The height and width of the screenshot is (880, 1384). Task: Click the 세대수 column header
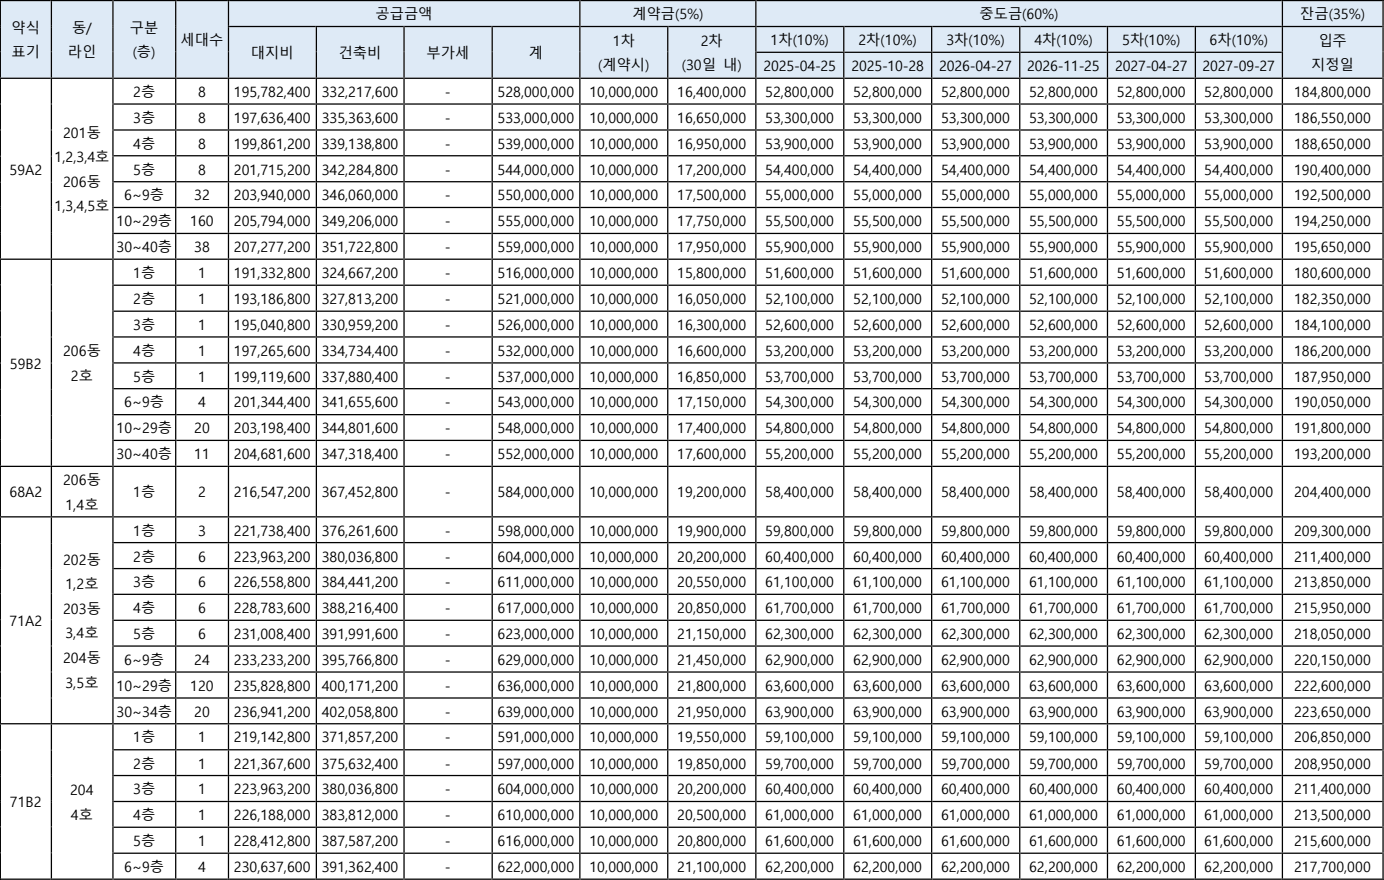(x=202, y=40)
